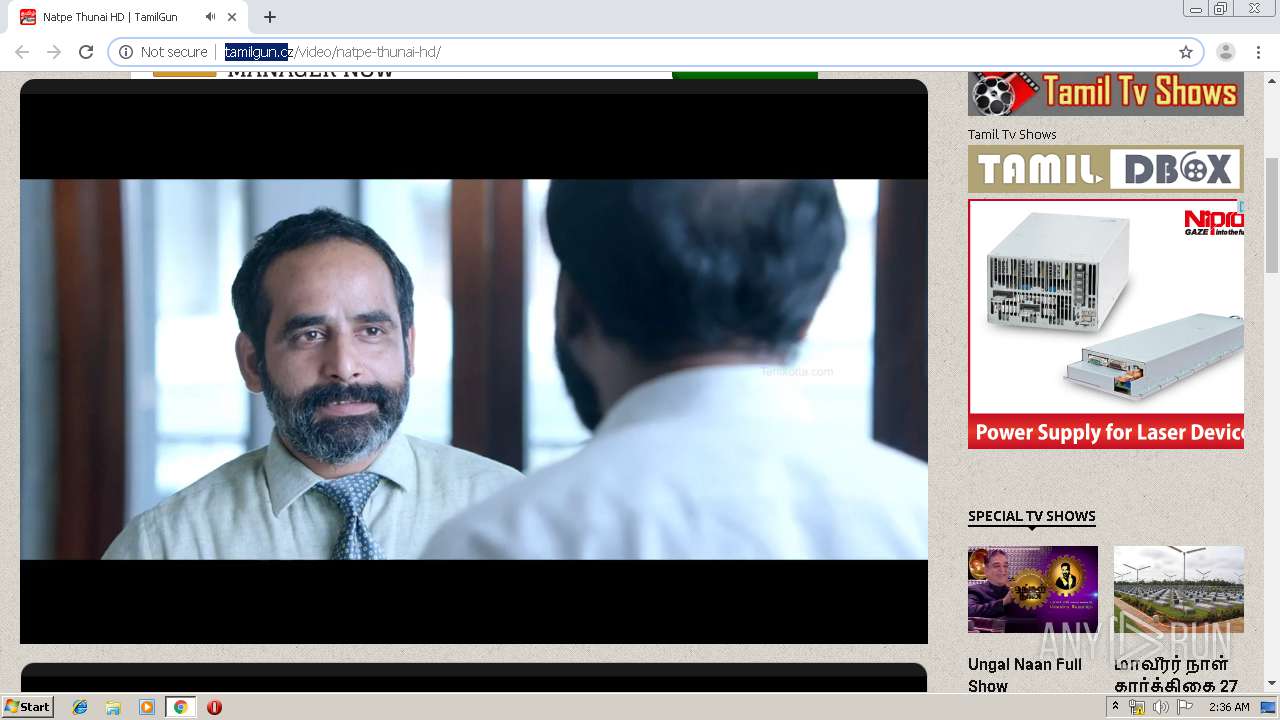Go forward to the next page
Viewport: 1280px width, 720px height.
54,52
